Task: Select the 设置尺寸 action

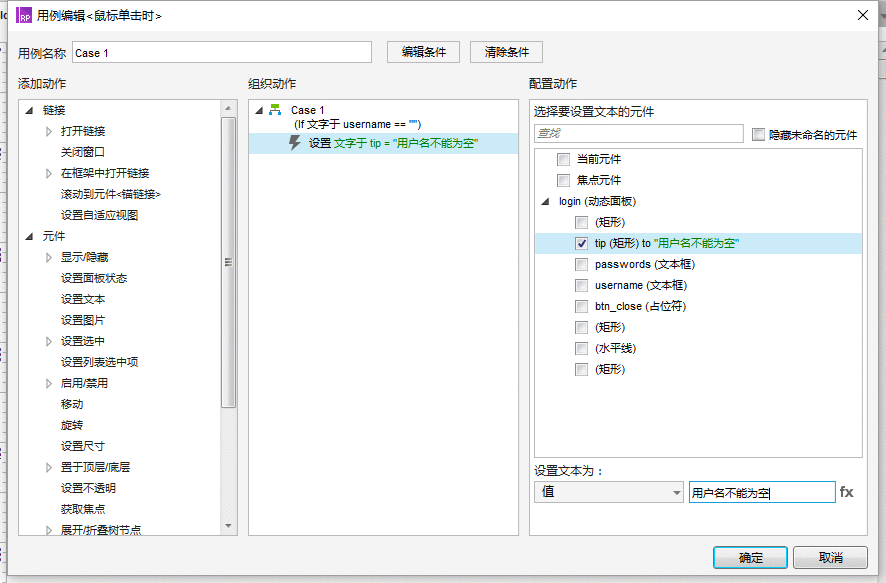Action: coord(82,446)
